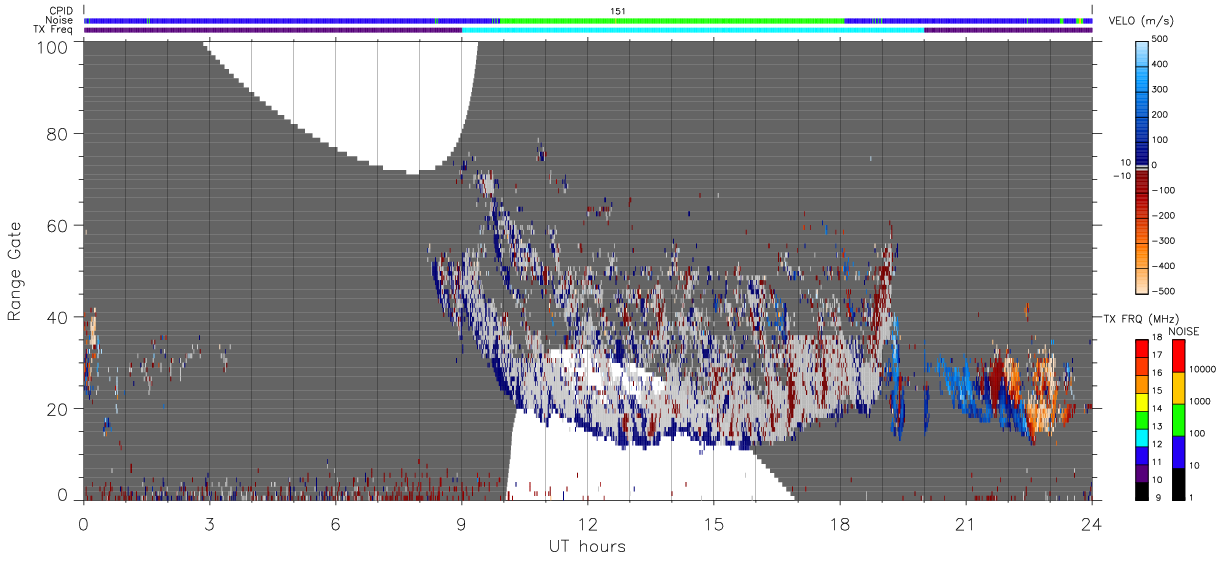Click the UT hours tick label "12"
Viewport: 1228px width, 567px height.
point(587,523)
